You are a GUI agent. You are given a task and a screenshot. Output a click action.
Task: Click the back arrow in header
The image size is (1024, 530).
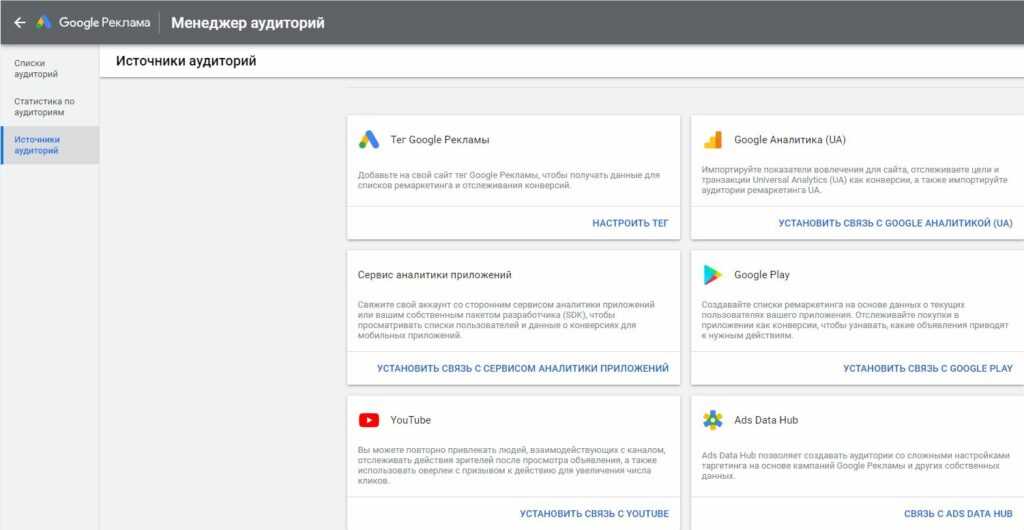click(19, 22)
